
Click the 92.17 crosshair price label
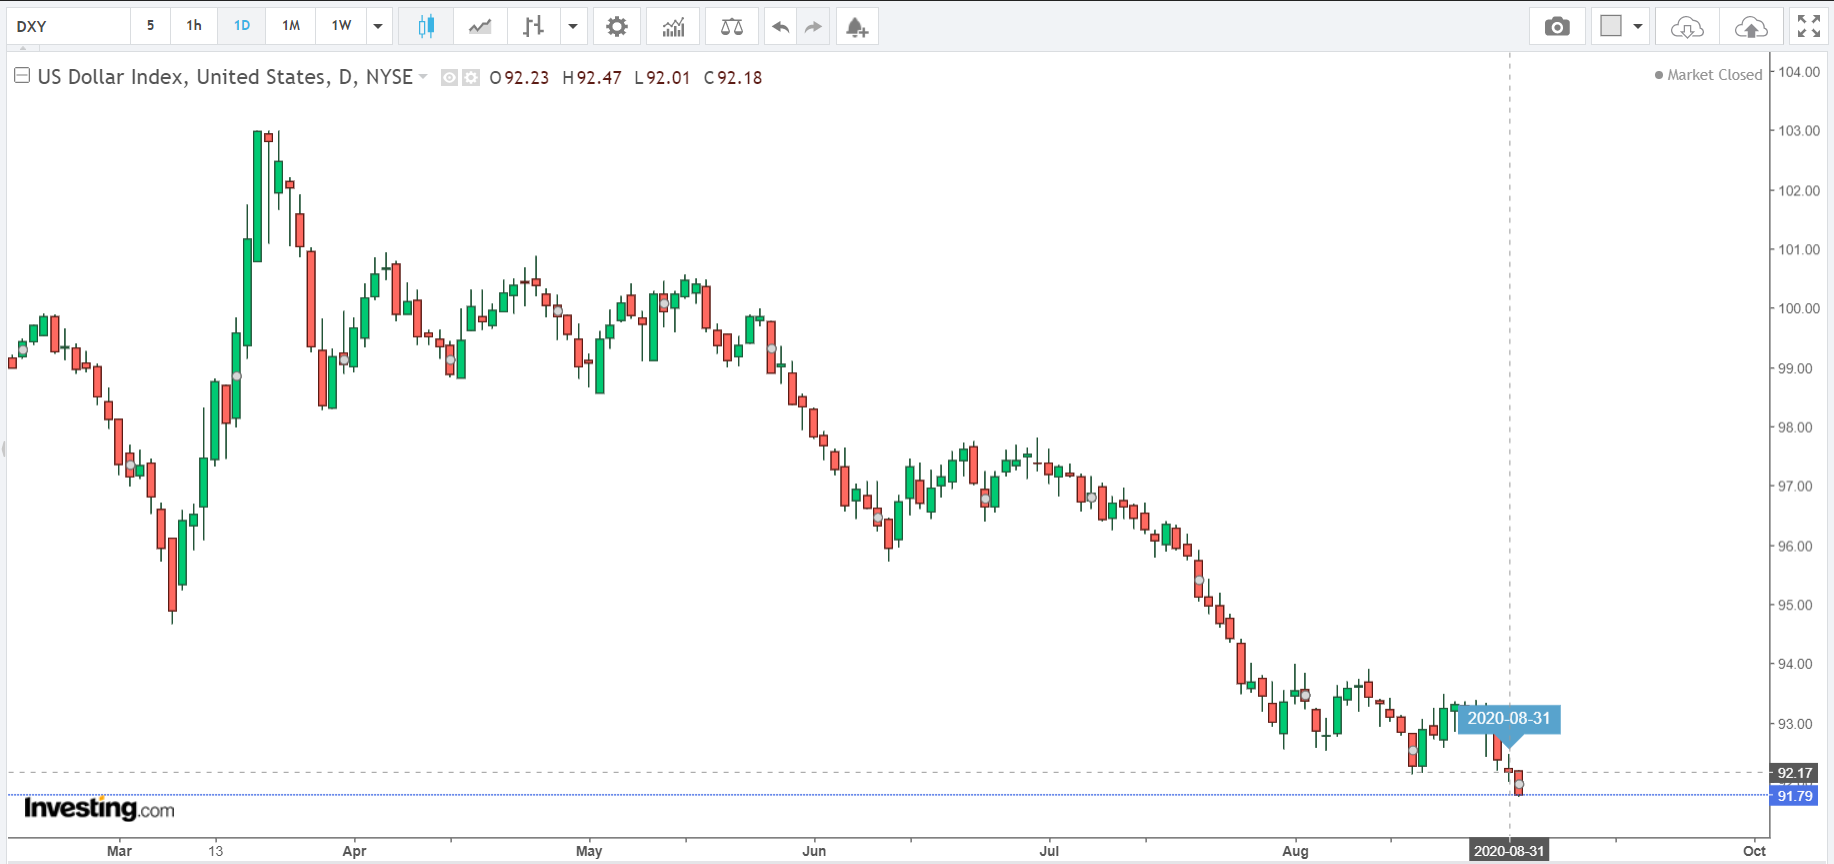[x=1794, y=773]
